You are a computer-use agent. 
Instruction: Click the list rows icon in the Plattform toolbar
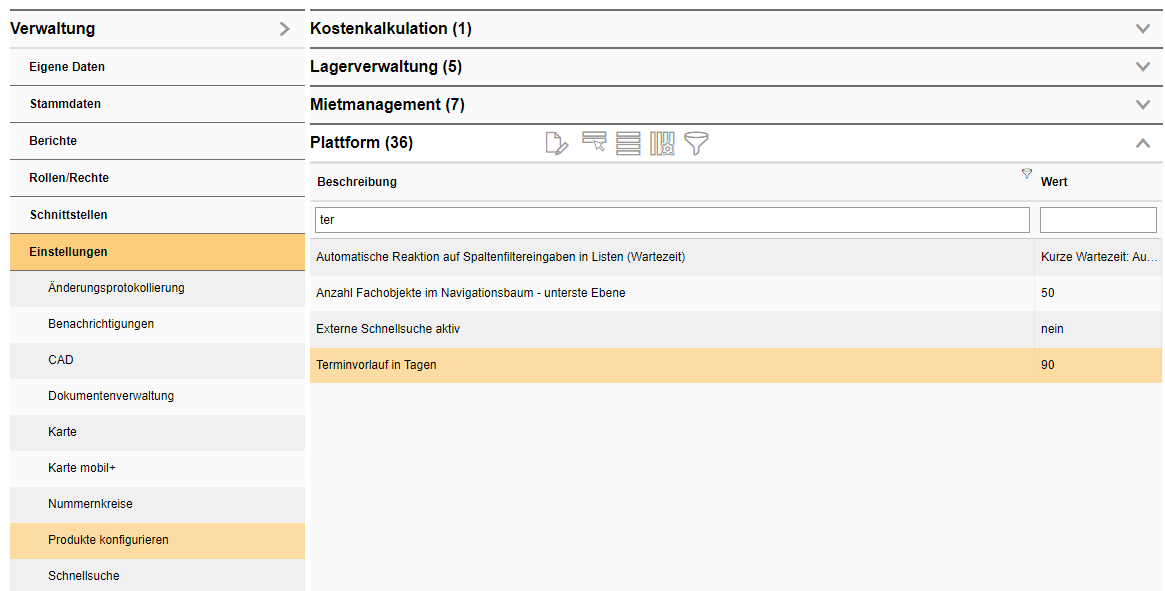[x=627, y=143]
